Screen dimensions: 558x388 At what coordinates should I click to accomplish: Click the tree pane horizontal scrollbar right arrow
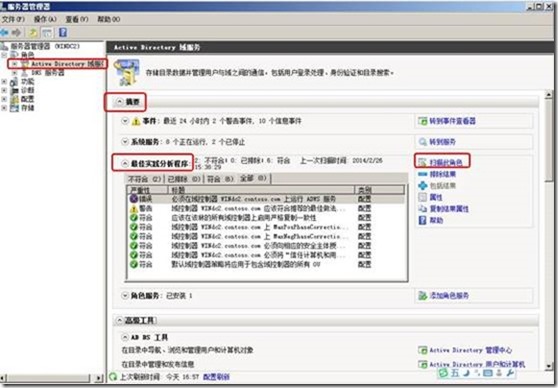pyautogui.click(x=99, y=378)
